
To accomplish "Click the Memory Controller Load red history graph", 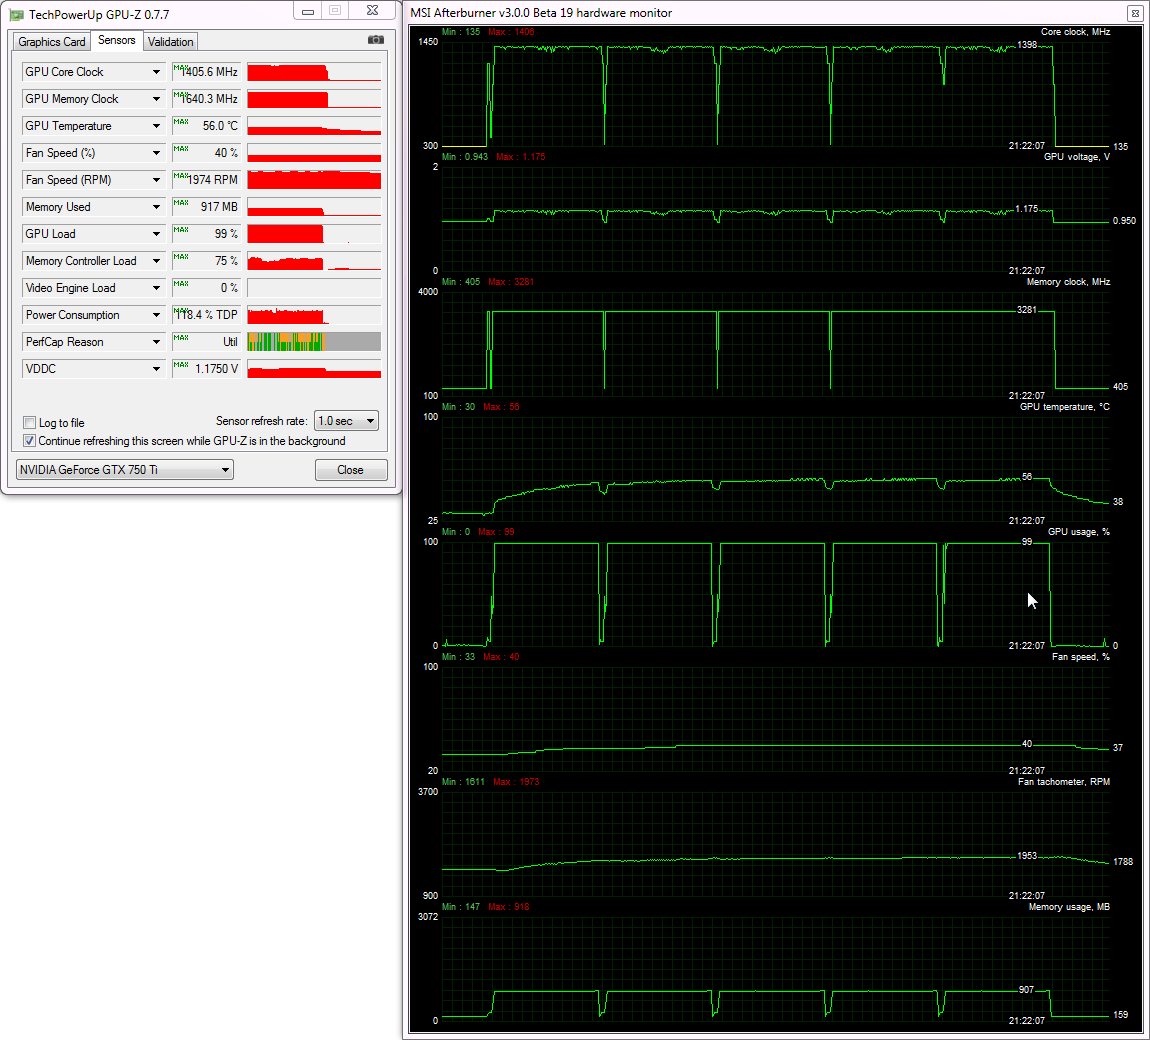I will (314, 261).
